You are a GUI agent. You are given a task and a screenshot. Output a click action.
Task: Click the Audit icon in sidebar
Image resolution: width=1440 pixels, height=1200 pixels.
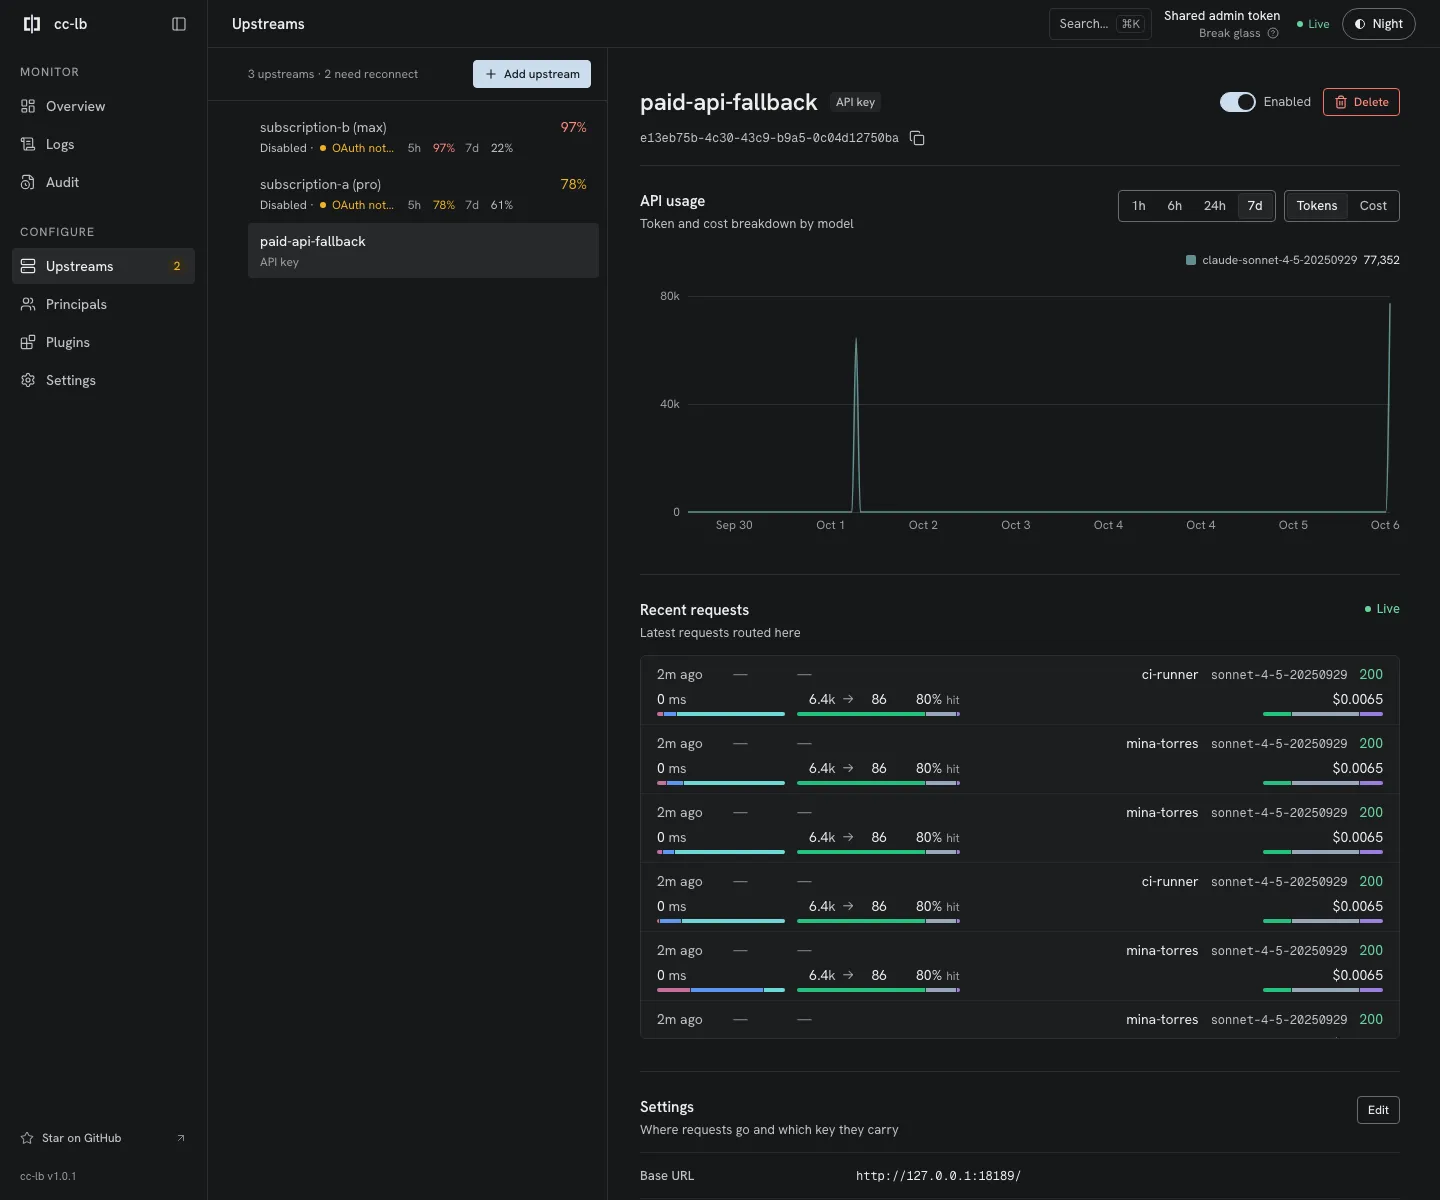(x=28, y=182)
